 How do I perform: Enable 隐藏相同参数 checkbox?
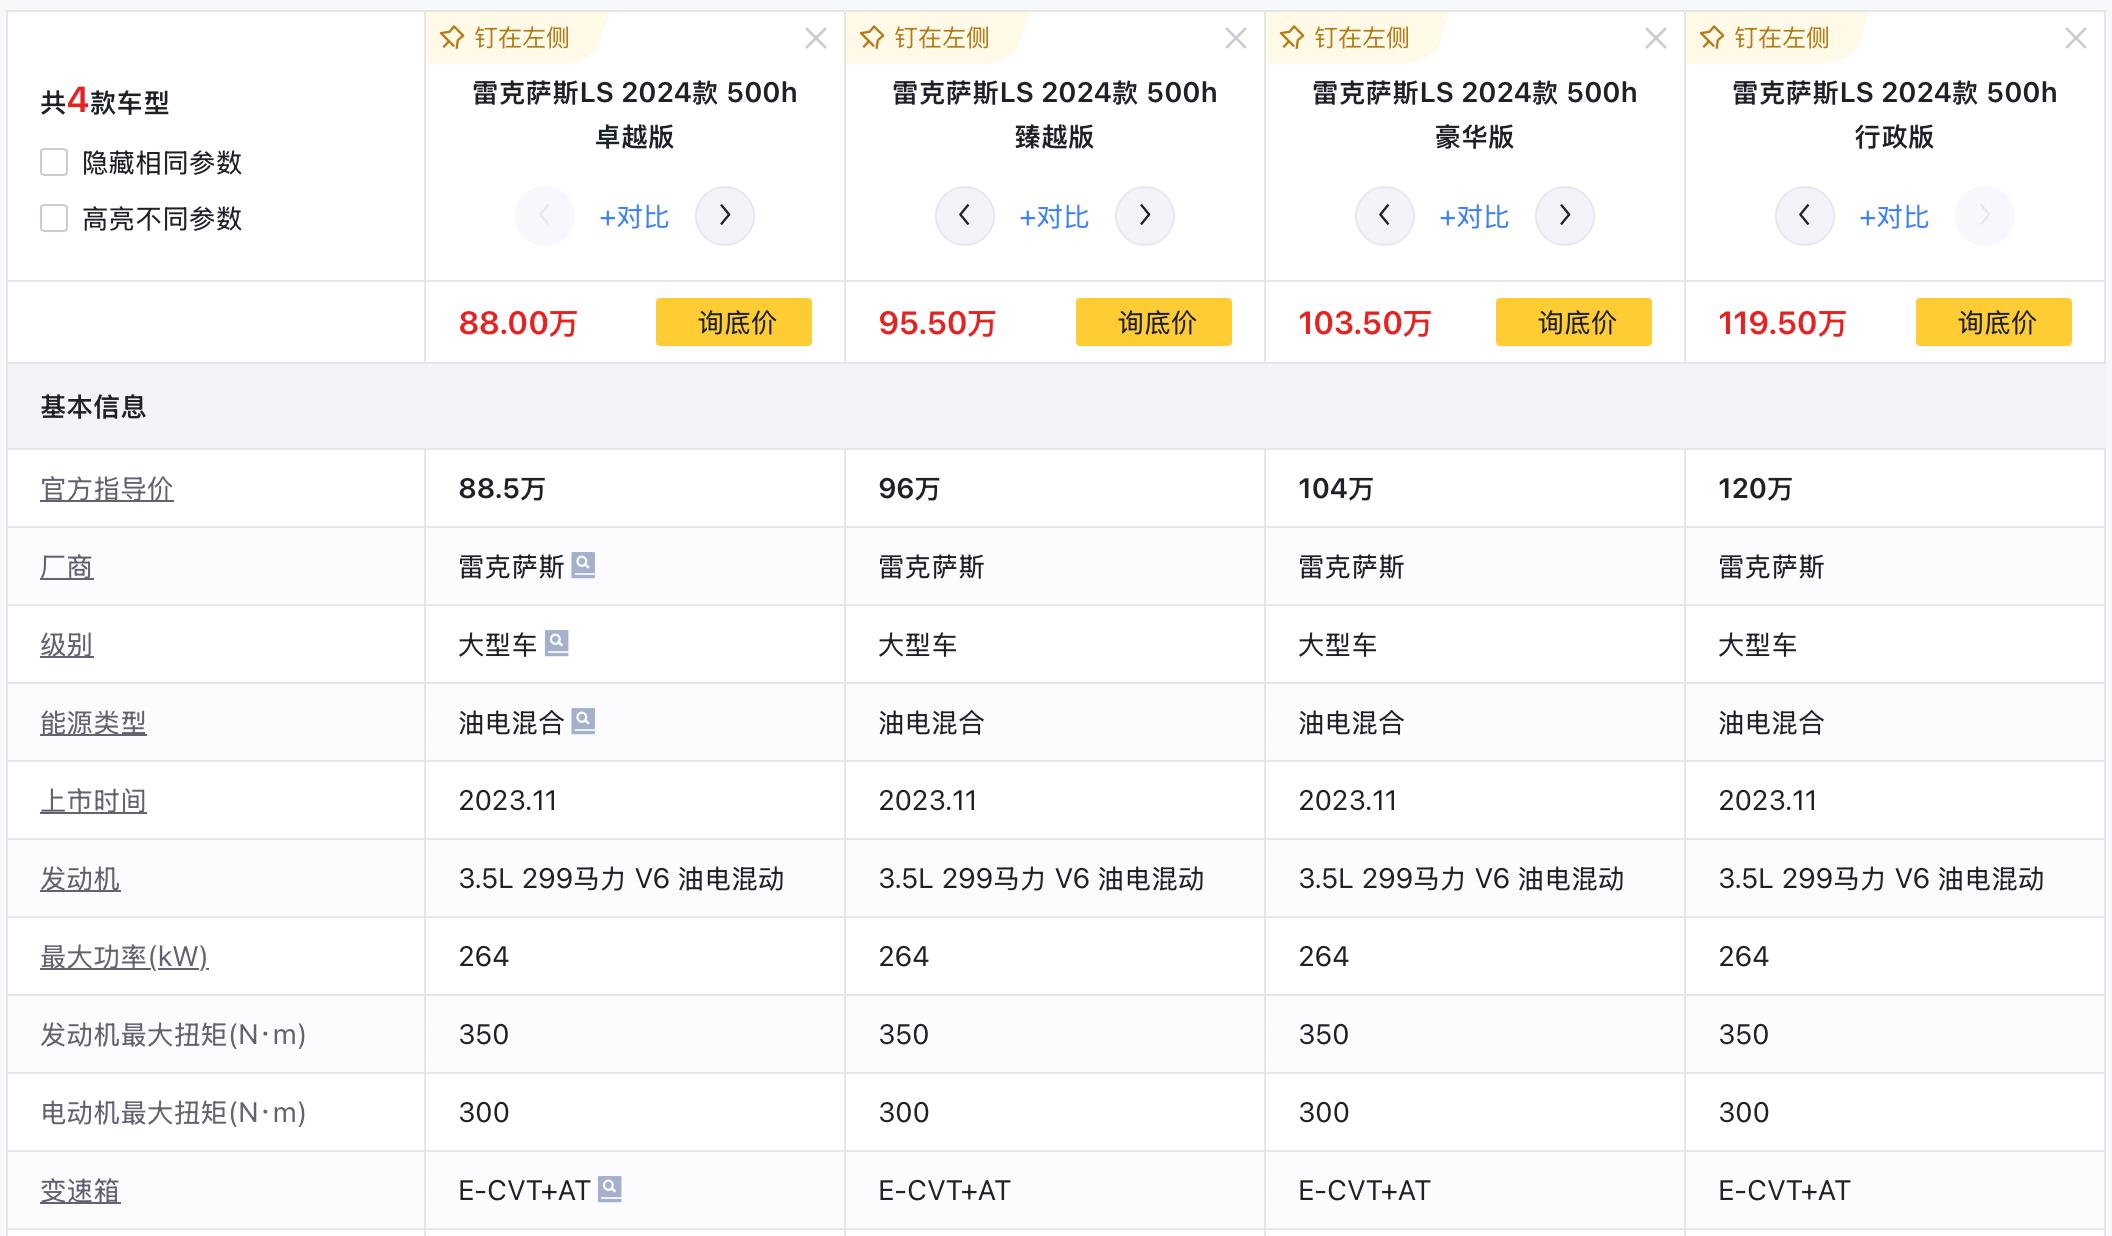[x=54, y=162]
